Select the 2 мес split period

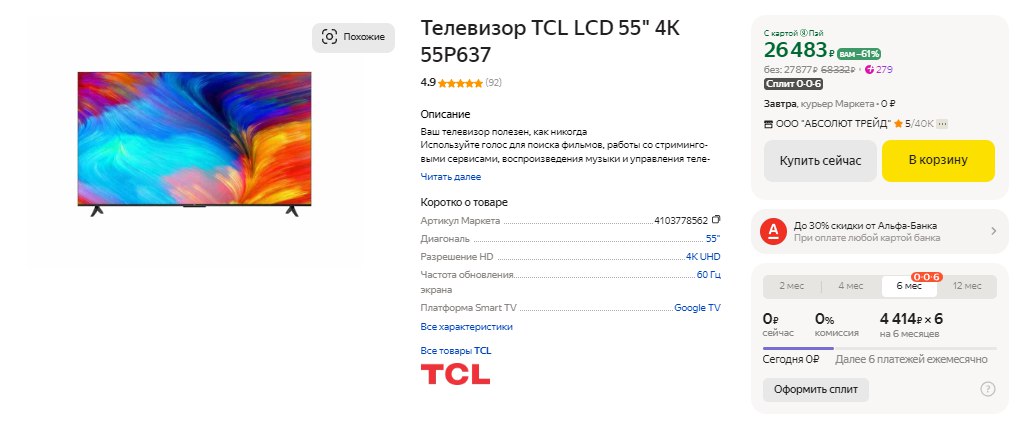[793, 287]
